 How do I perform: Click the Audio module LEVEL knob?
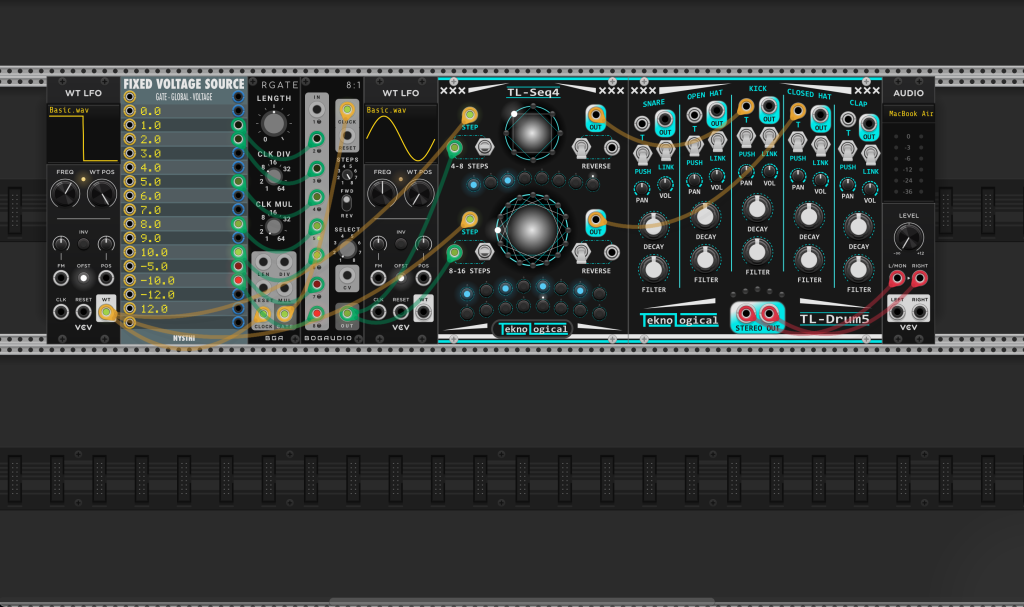click(908, 237)
